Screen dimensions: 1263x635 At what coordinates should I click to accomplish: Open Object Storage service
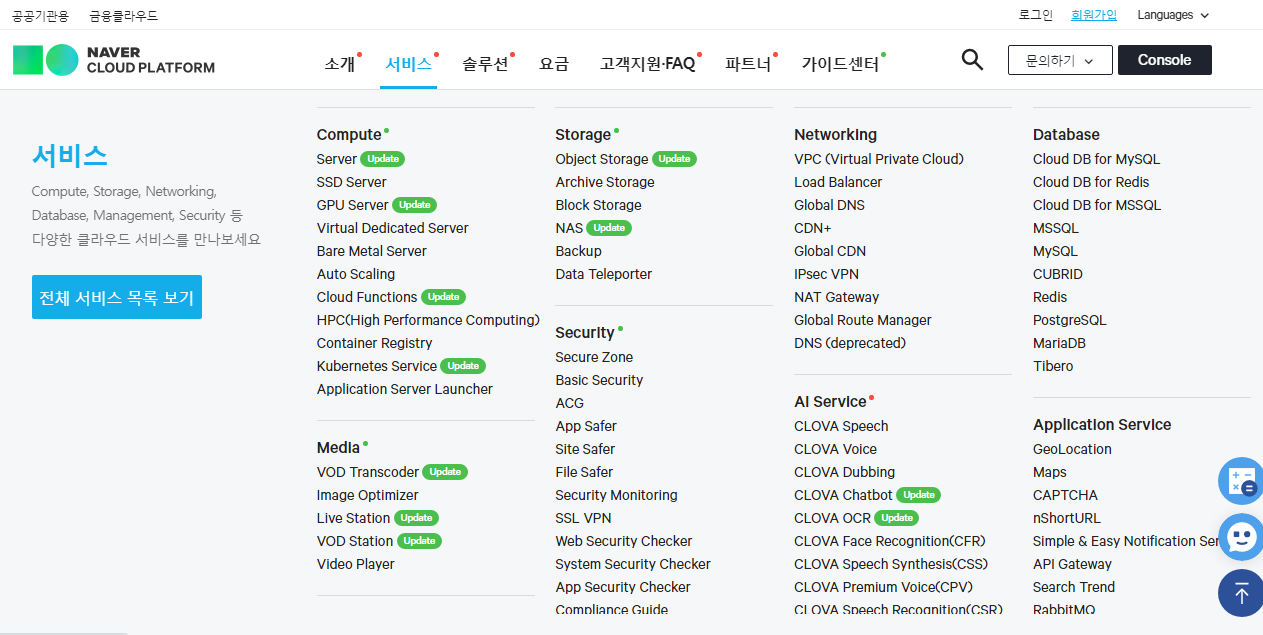coord(602,159)
